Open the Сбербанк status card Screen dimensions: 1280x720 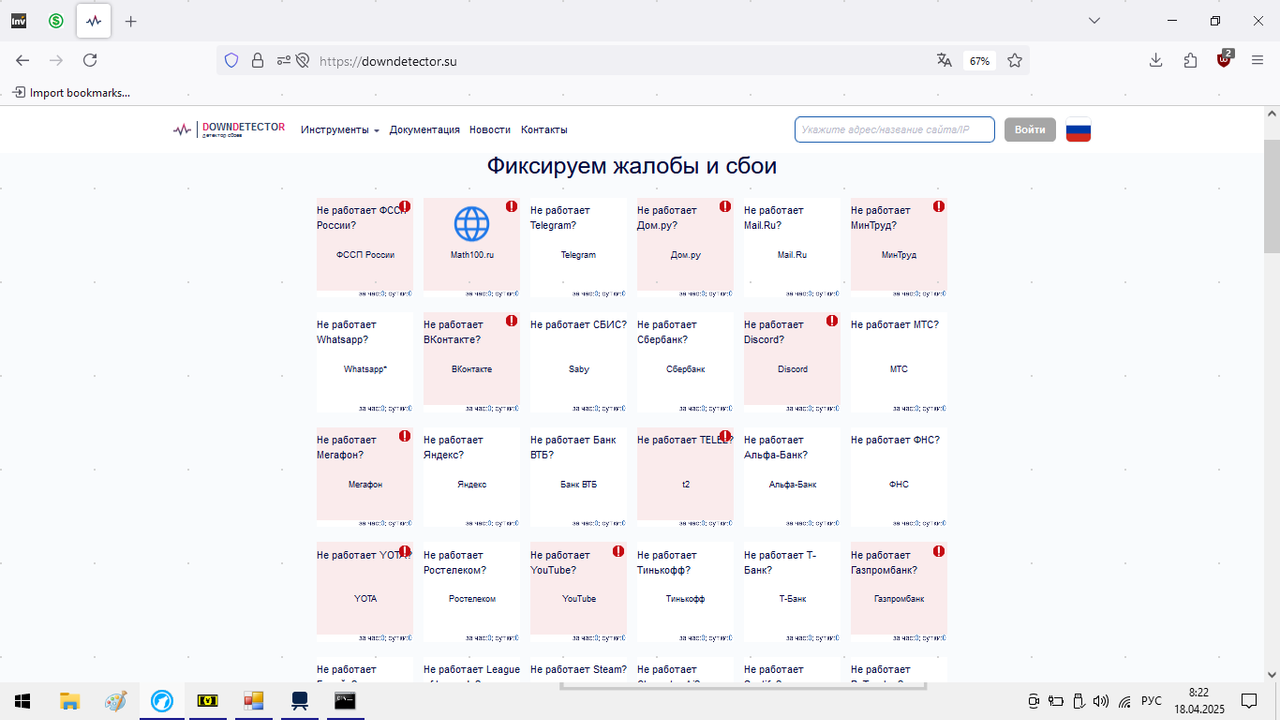pyautogui.click(x=685, y=362)
